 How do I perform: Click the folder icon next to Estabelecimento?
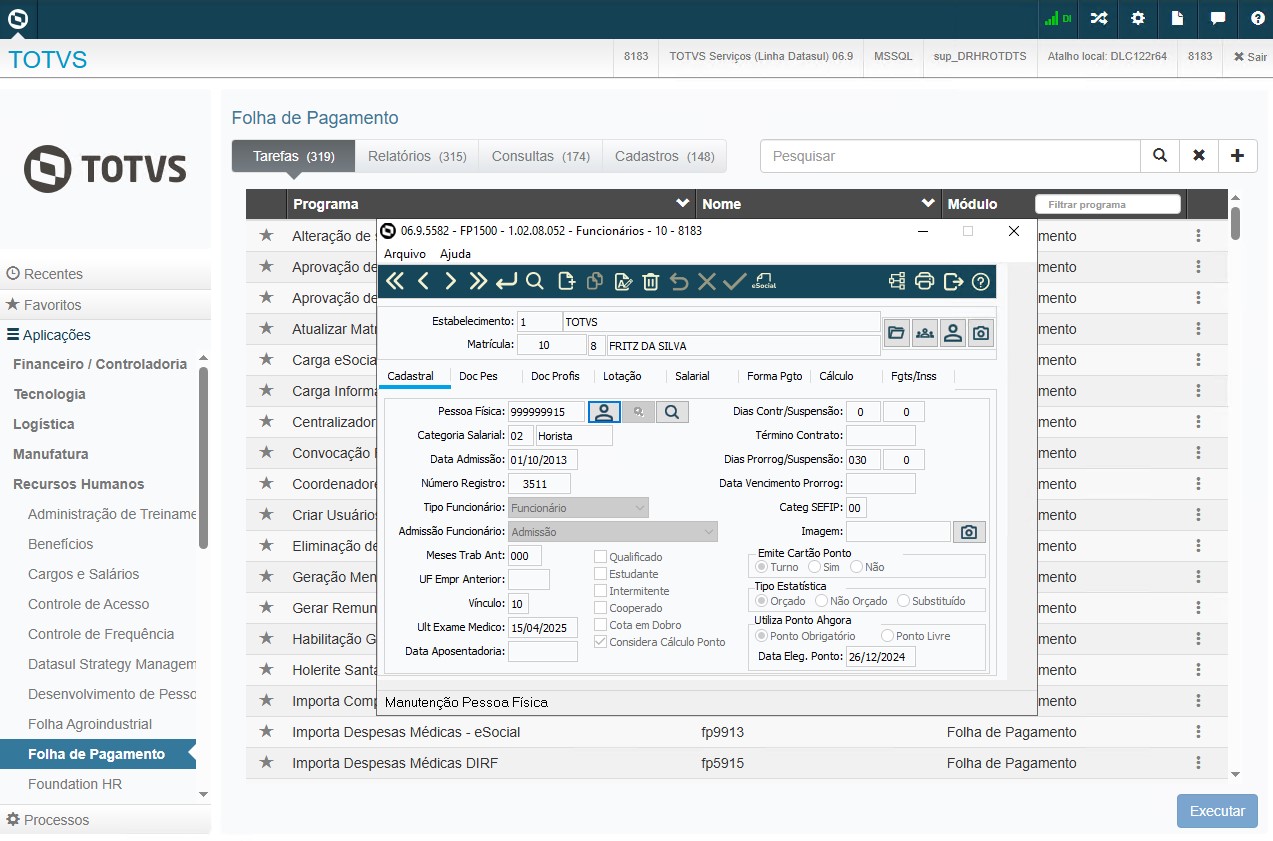pos(897,334)
